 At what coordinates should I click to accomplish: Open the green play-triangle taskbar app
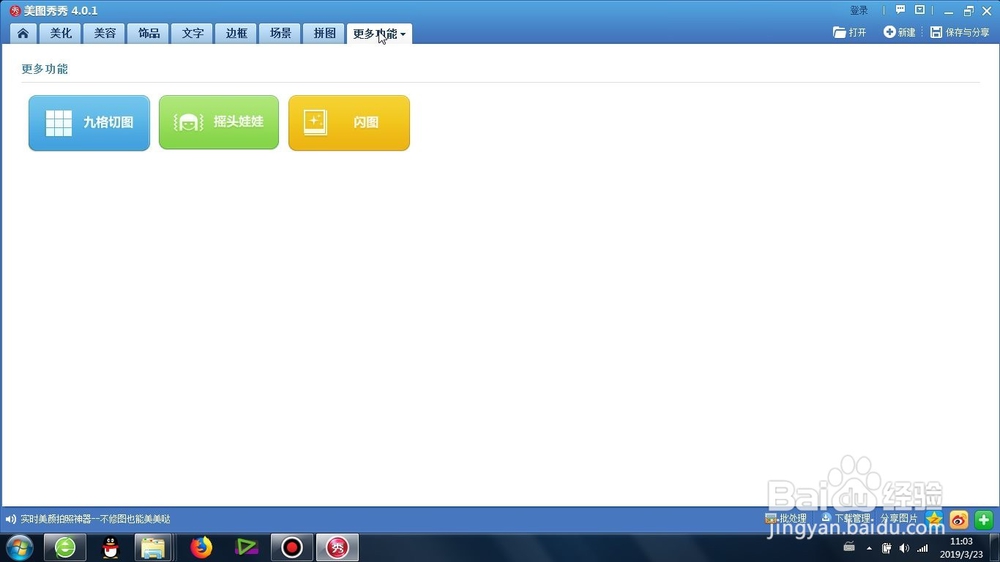tap(246, 547)
